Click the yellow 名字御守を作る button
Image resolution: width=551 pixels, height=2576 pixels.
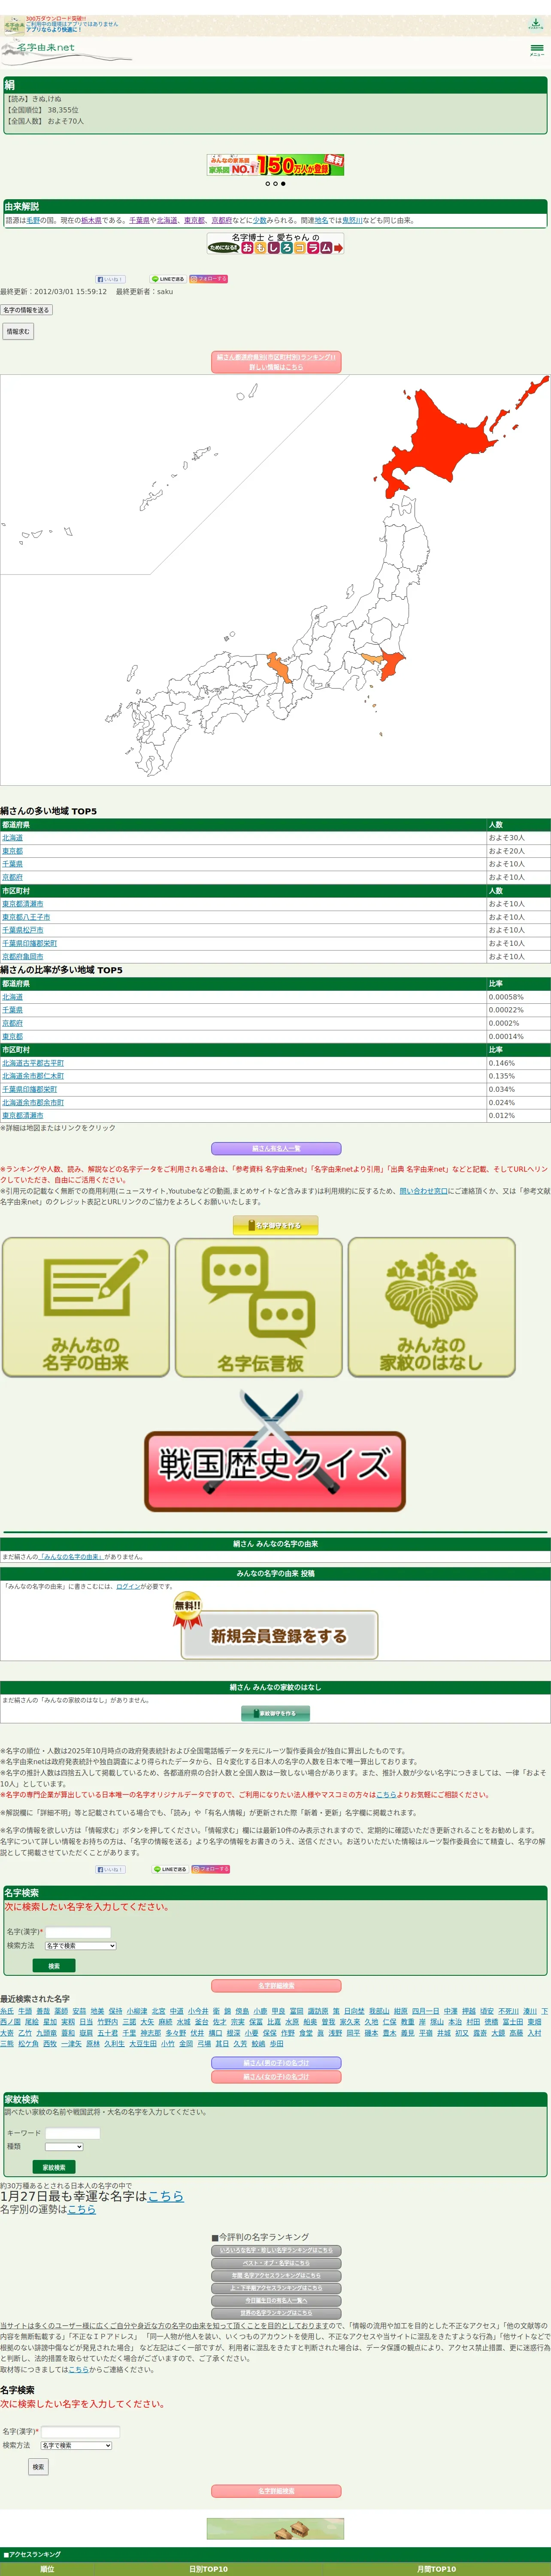click(276, 1225)
